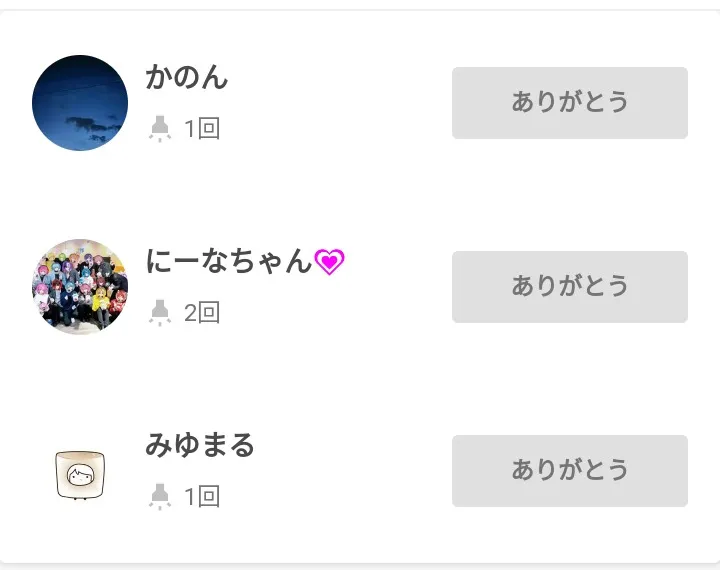
Task: Tap the bell icon under かのん
Action: 160,129
